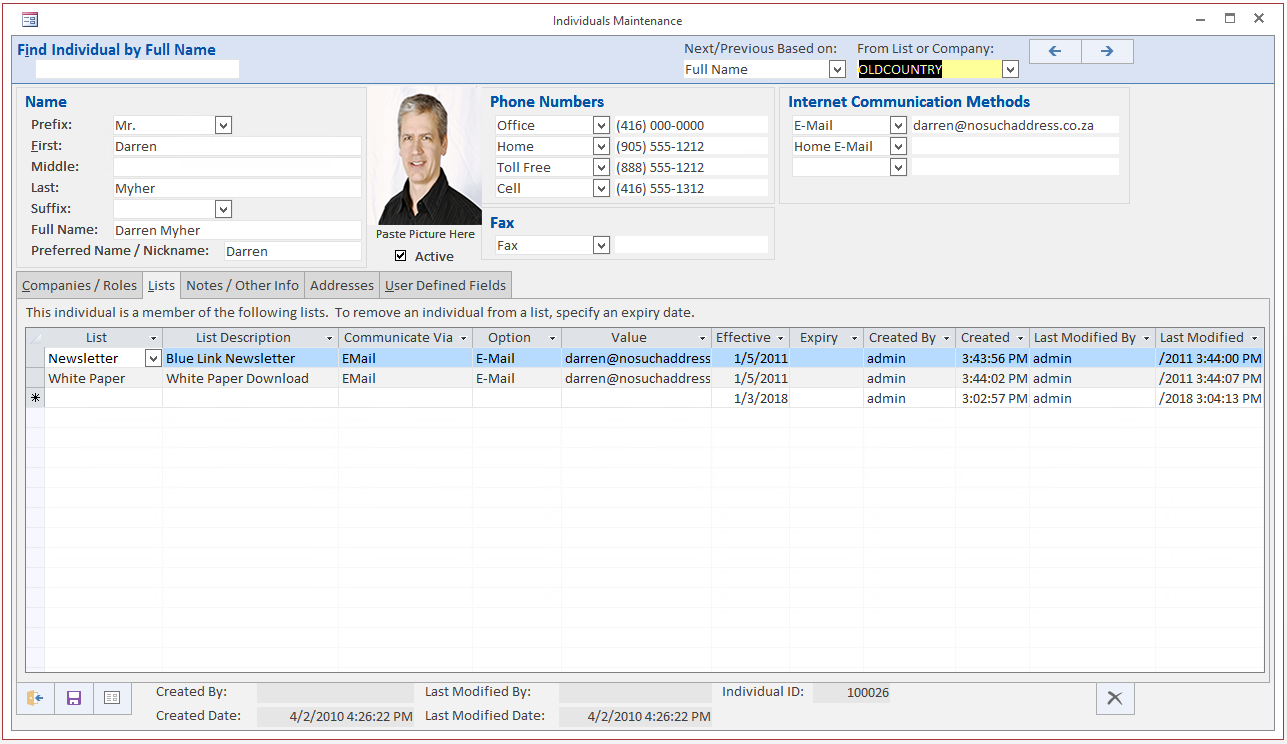Click the X delete icon at bottom right
The image size is (1287, 744).
(1115, 698)
